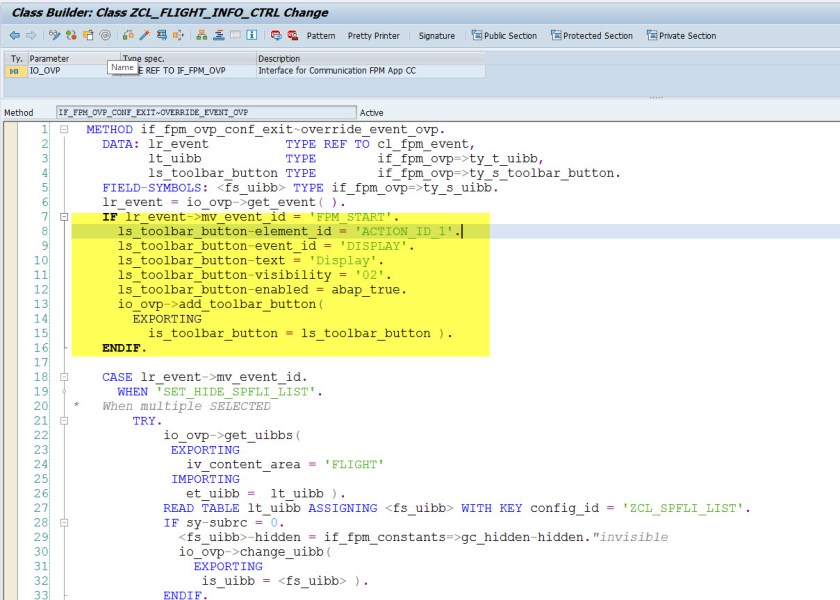840x600 pixels.
Task: Click the Display/Change glasses-pencil icon
Action: pyautogui.click(x=55, y=35)
